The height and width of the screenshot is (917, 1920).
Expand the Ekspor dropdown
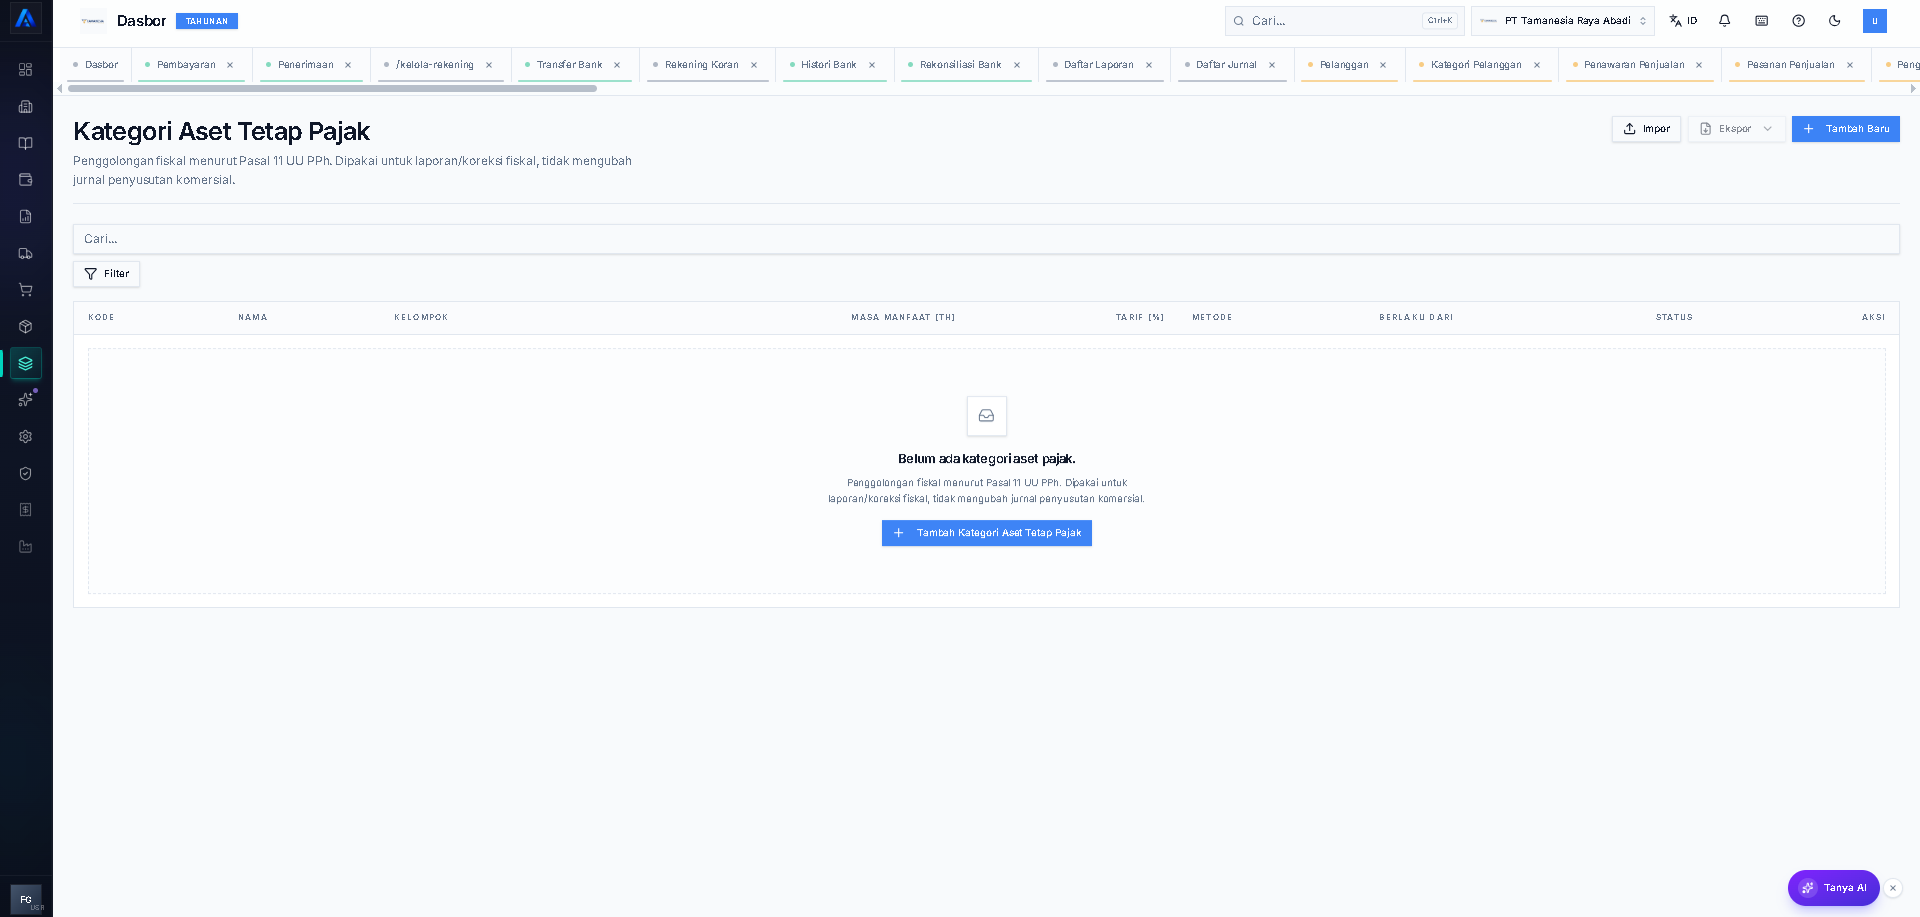[1736, 129]
